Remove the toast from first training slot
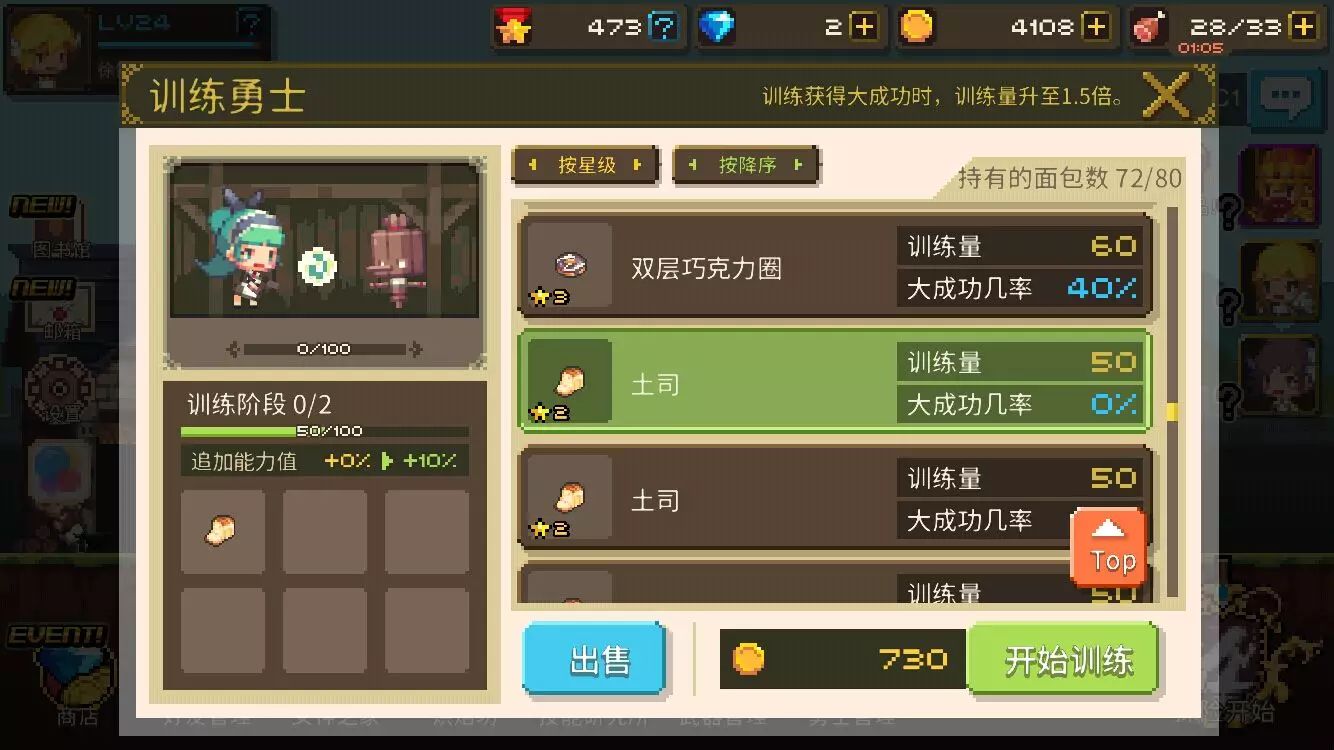The width and height of the screenshot is (1334, 750). tap(222, 531)
